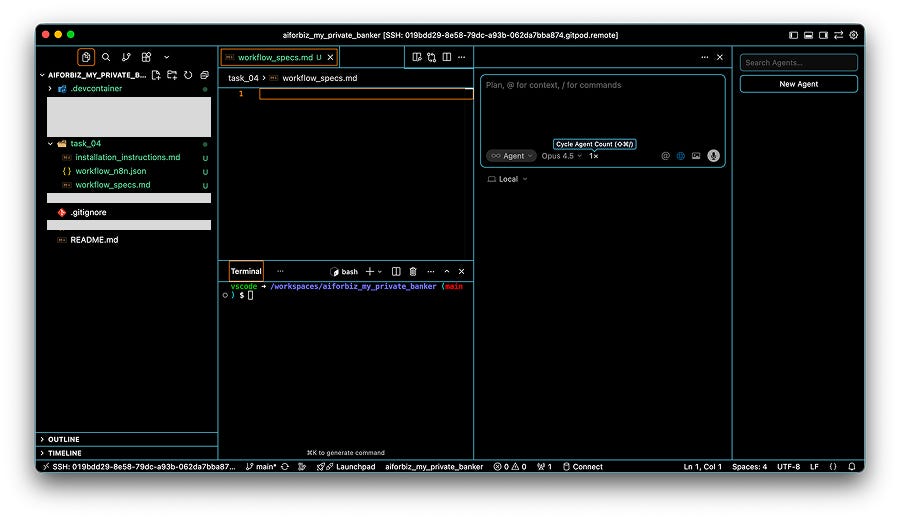
Task: Focus the Search Agents field
Action: pyautogui.click(x=798, y=63)
